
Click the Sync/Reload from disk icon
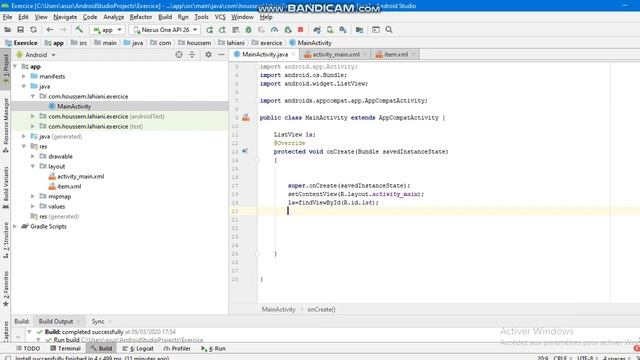click(33, 30)
